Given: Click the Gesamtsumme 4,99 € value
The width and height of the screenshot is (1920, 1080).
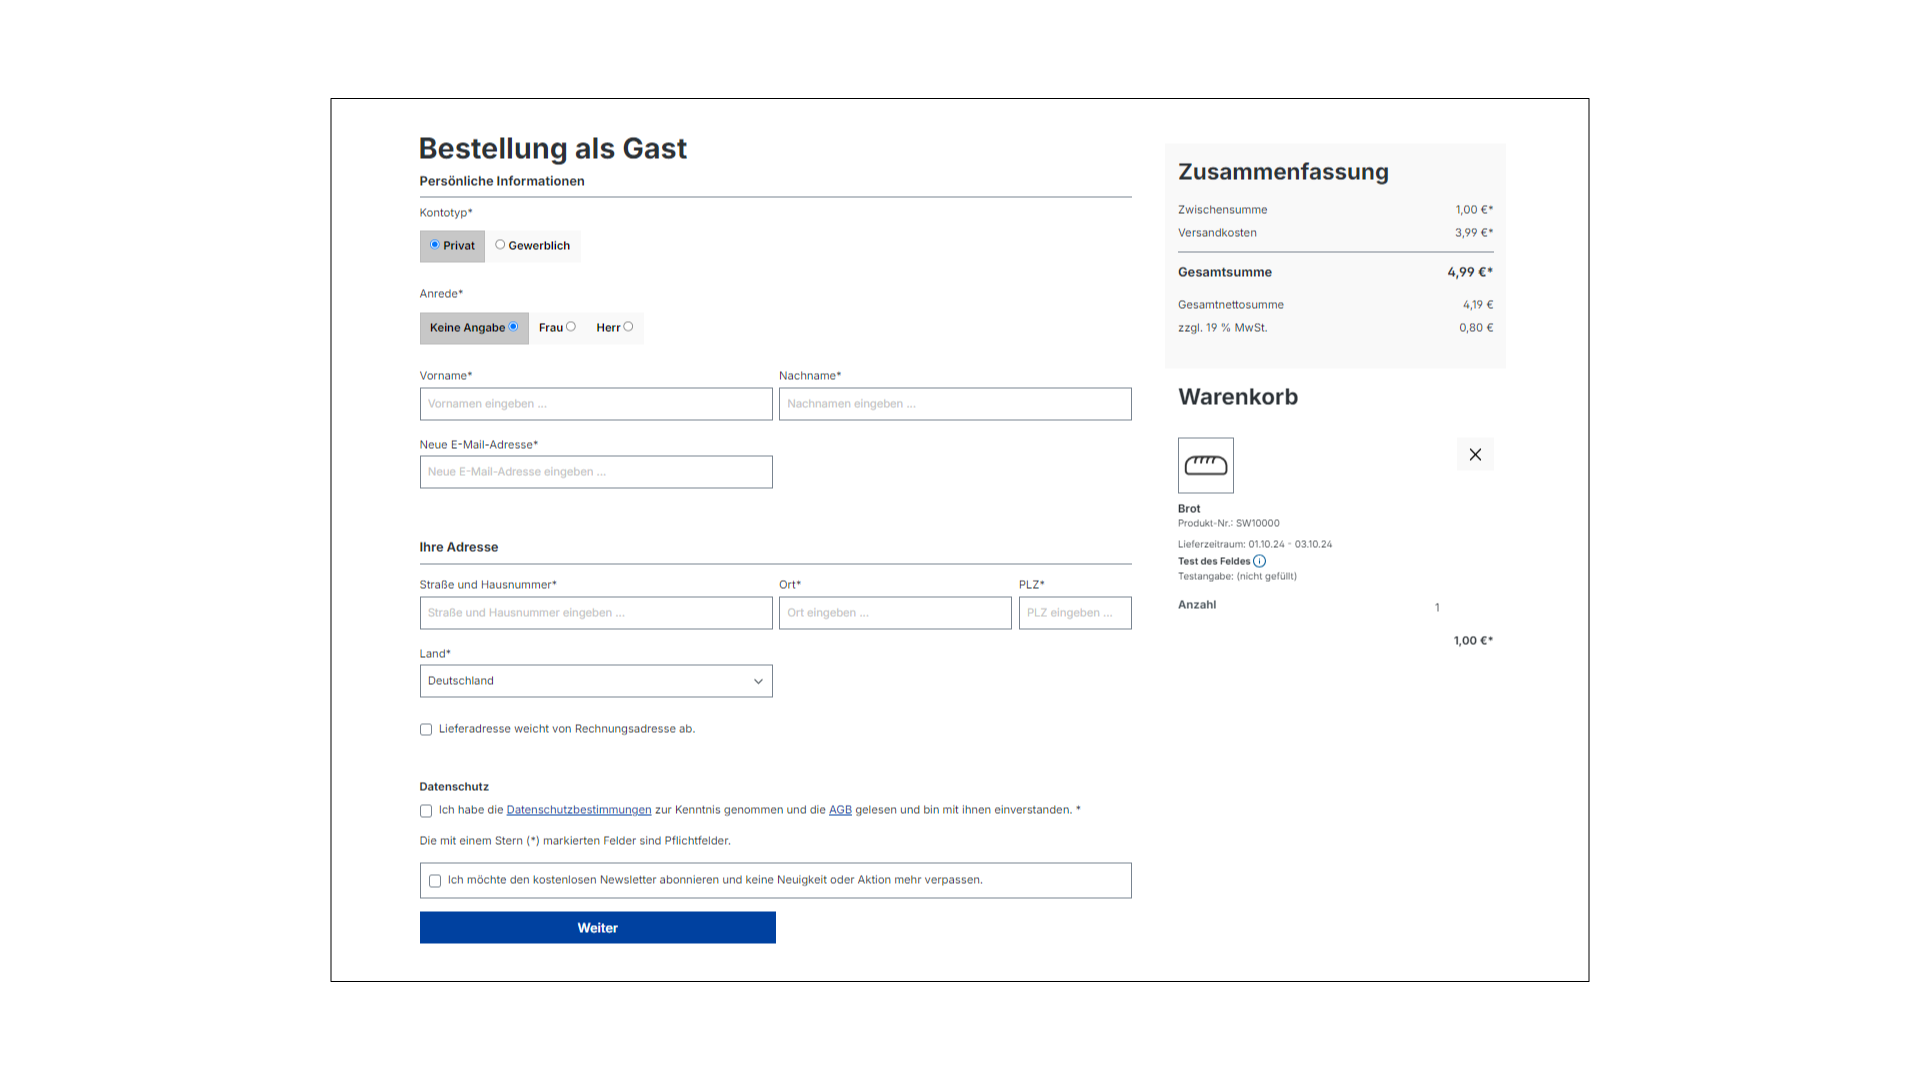Looking at the screenshot, I should click(x=1470, y=272).
